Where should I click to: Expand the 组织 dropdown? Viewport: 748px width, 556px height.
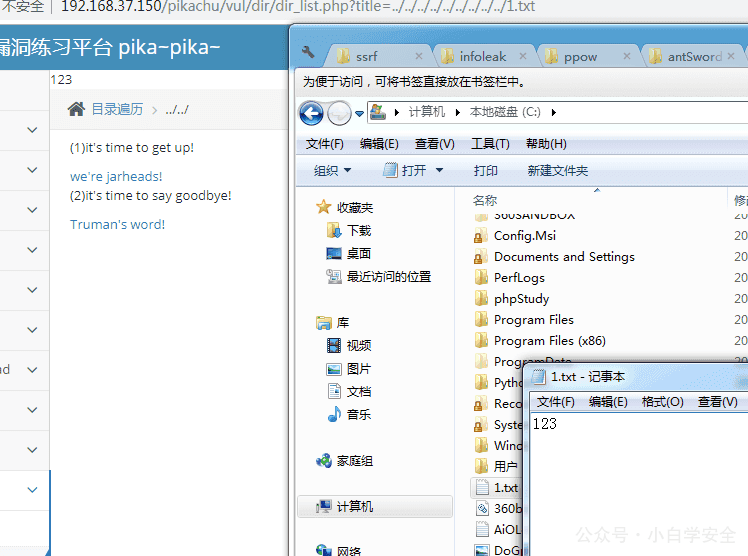pyautogui.click(x=332, y=170)
